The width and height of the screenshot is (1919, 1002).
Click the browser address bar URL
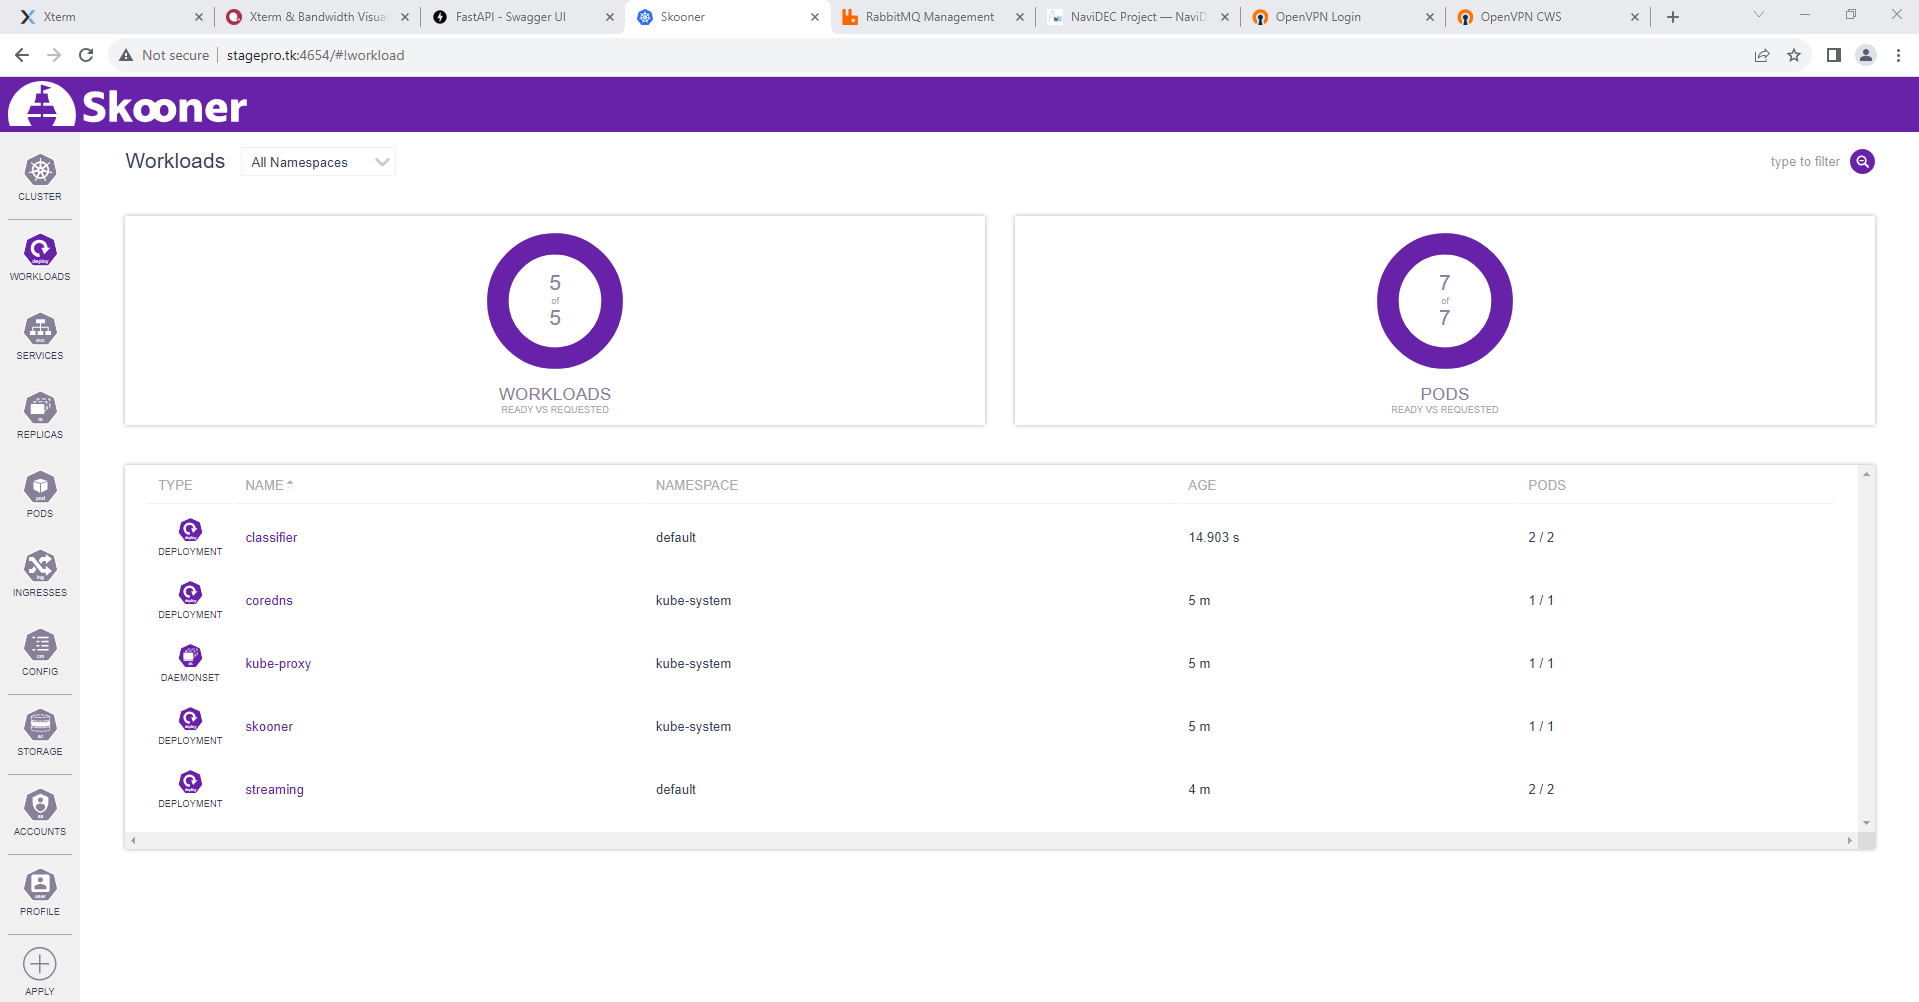click(315, 55)
